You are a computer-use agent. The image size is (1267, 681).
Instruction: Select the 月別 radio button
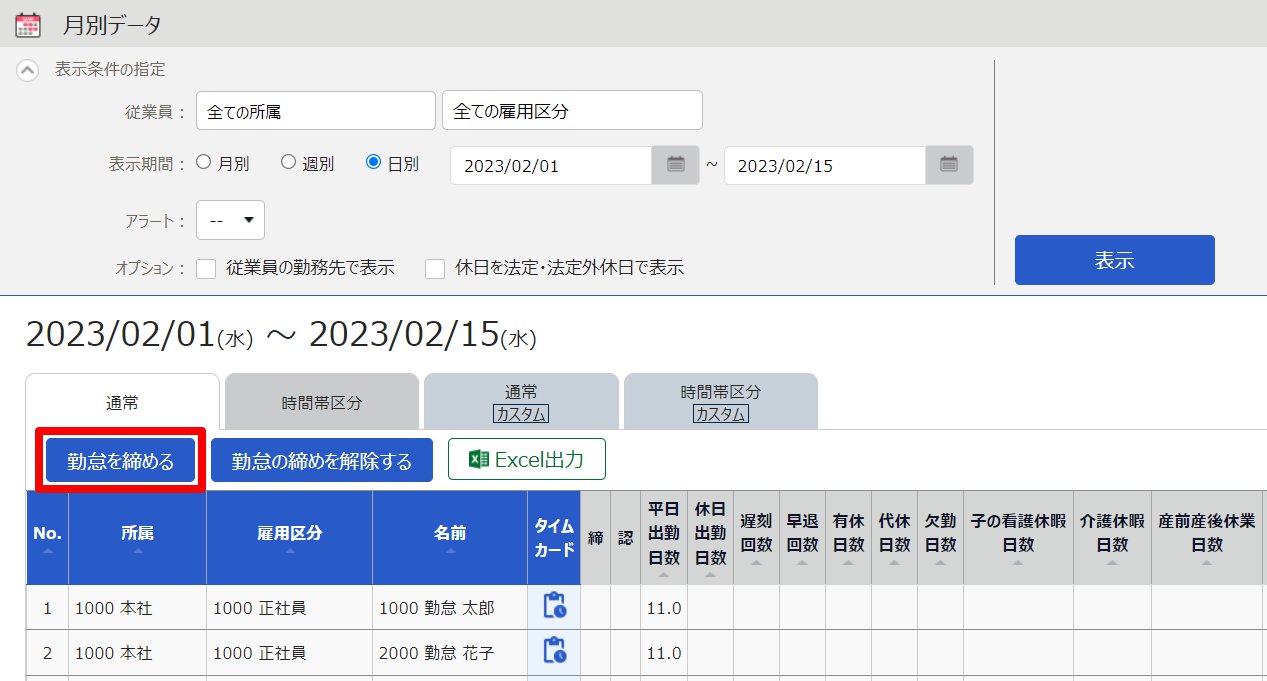(204, 162)
